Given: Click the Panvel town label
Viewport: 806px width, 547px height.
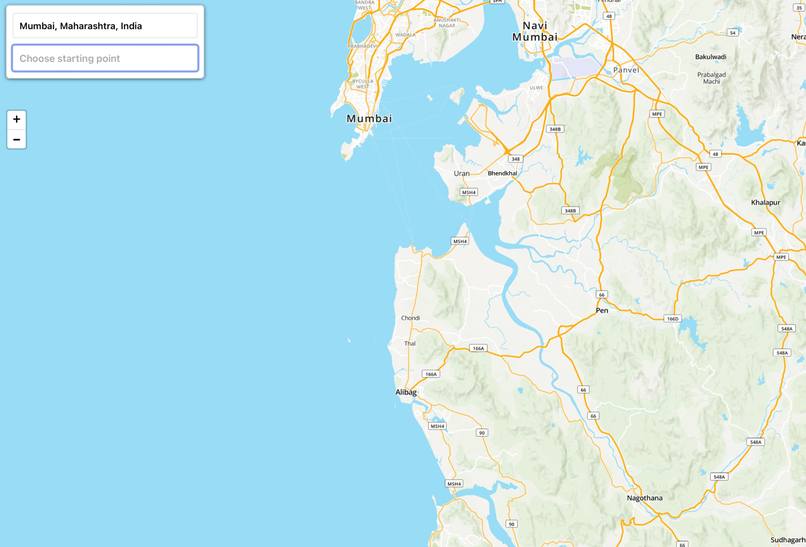Looking at the screenshot, I should click(626, 70).
